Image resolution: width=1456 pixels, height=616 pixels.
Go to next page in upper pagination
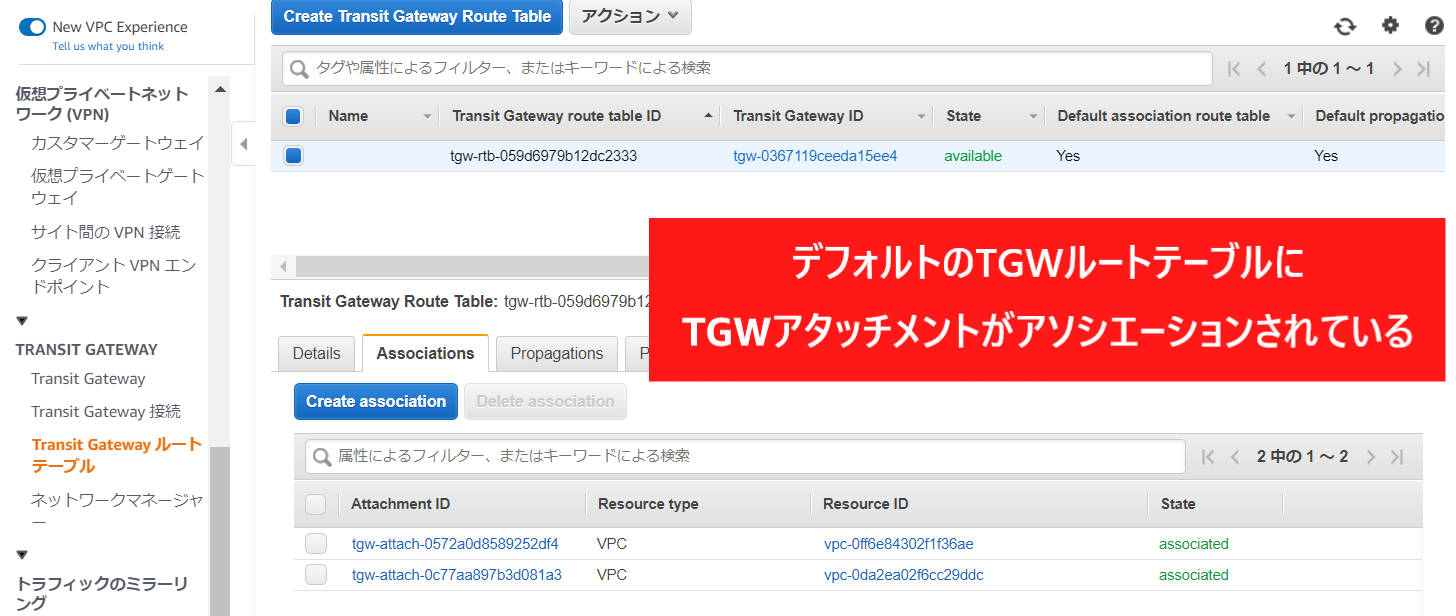[x=1397, y=69]
